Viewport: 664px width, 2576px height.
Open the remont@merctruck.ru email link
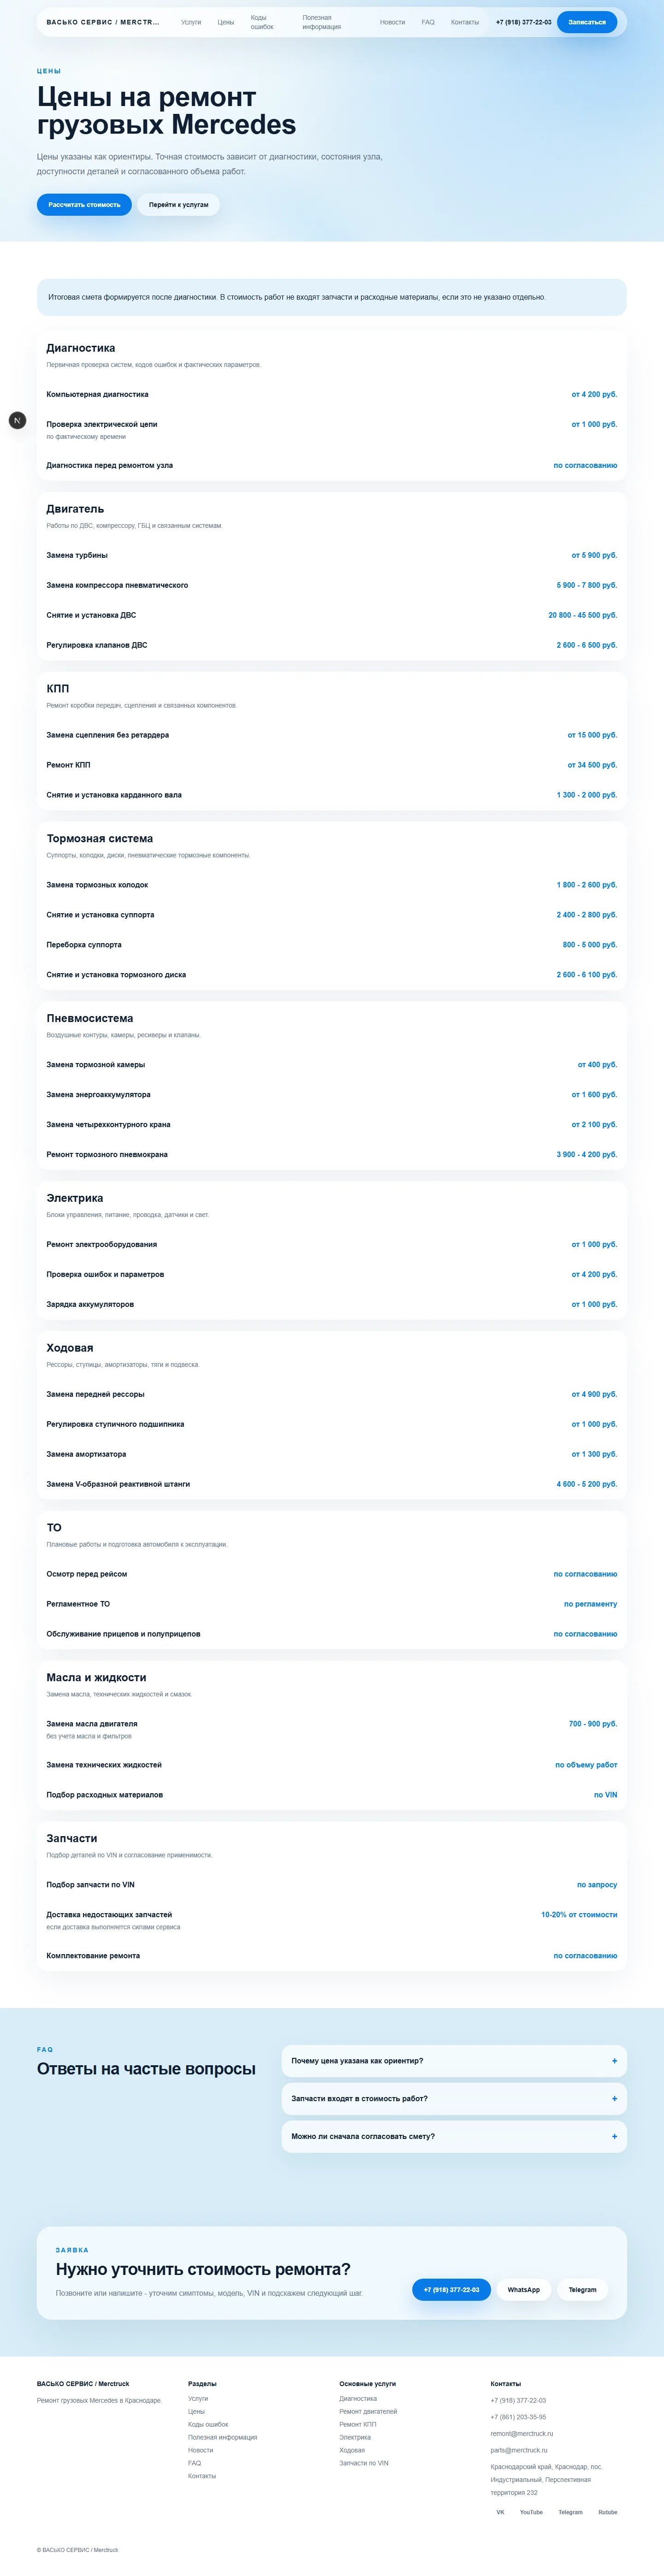pyautogui.click(x=522, y=2433)
